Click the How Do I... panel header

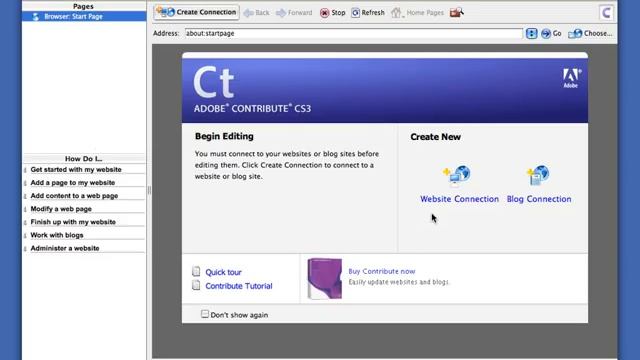click(x=84, y=159)
